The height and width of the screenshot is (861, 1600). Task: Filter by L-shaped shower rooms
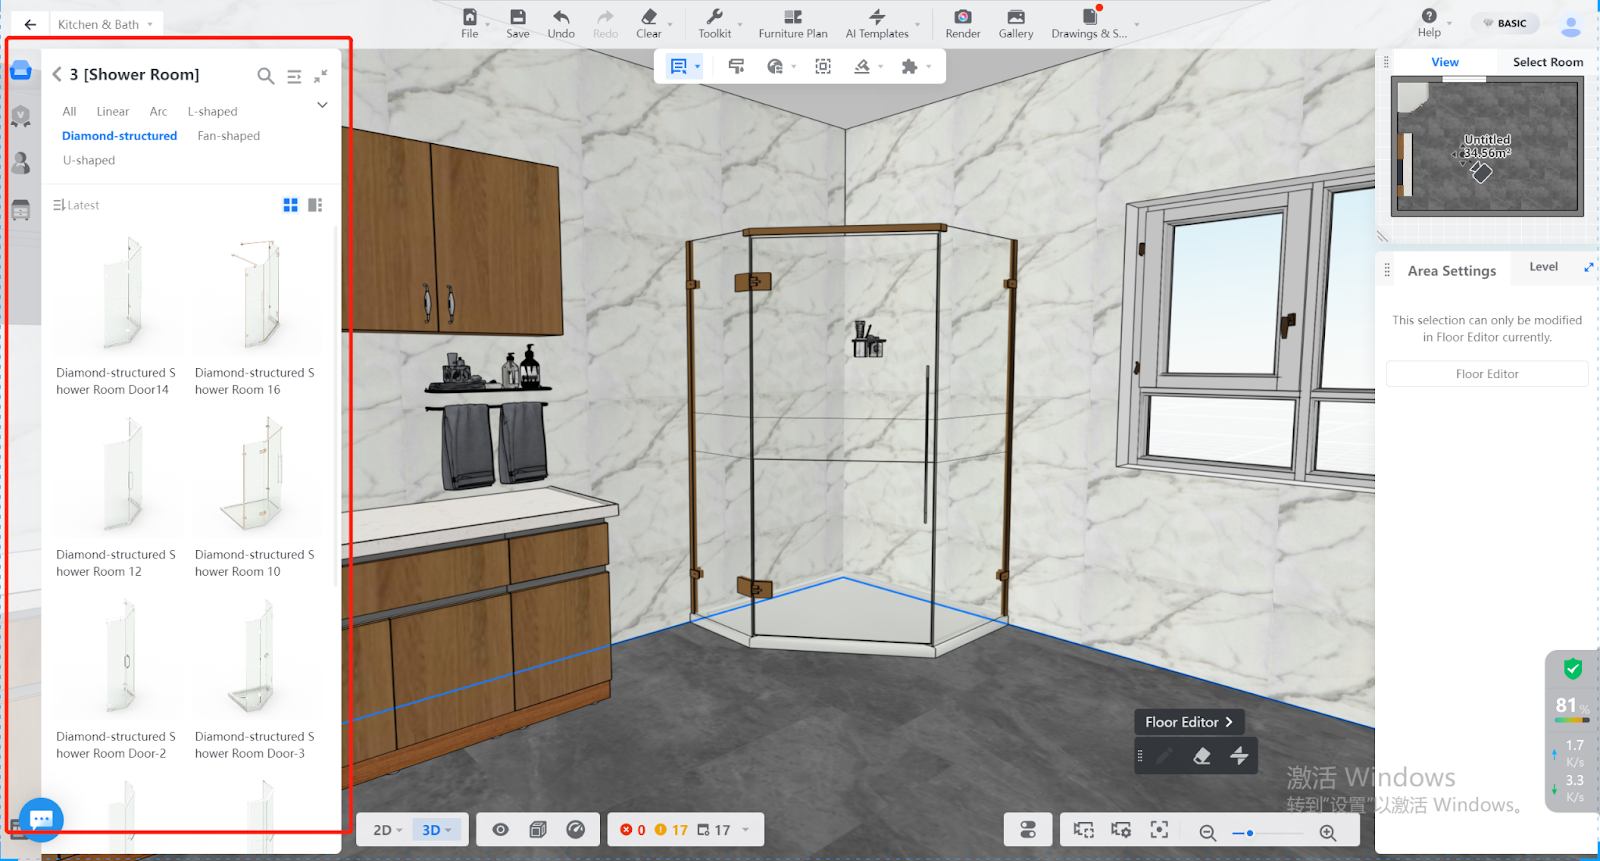point(212,111)
